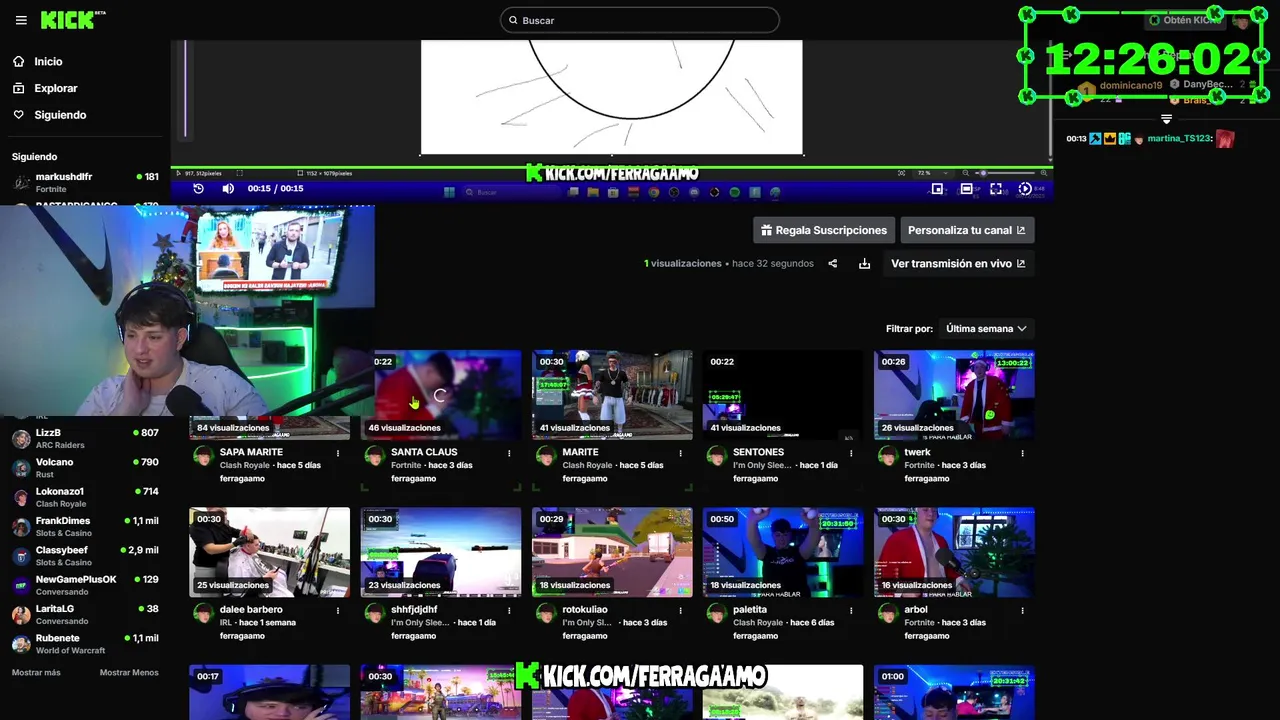
Task: Play the MARITE clip thumbnail
Action: pos(612,395)
